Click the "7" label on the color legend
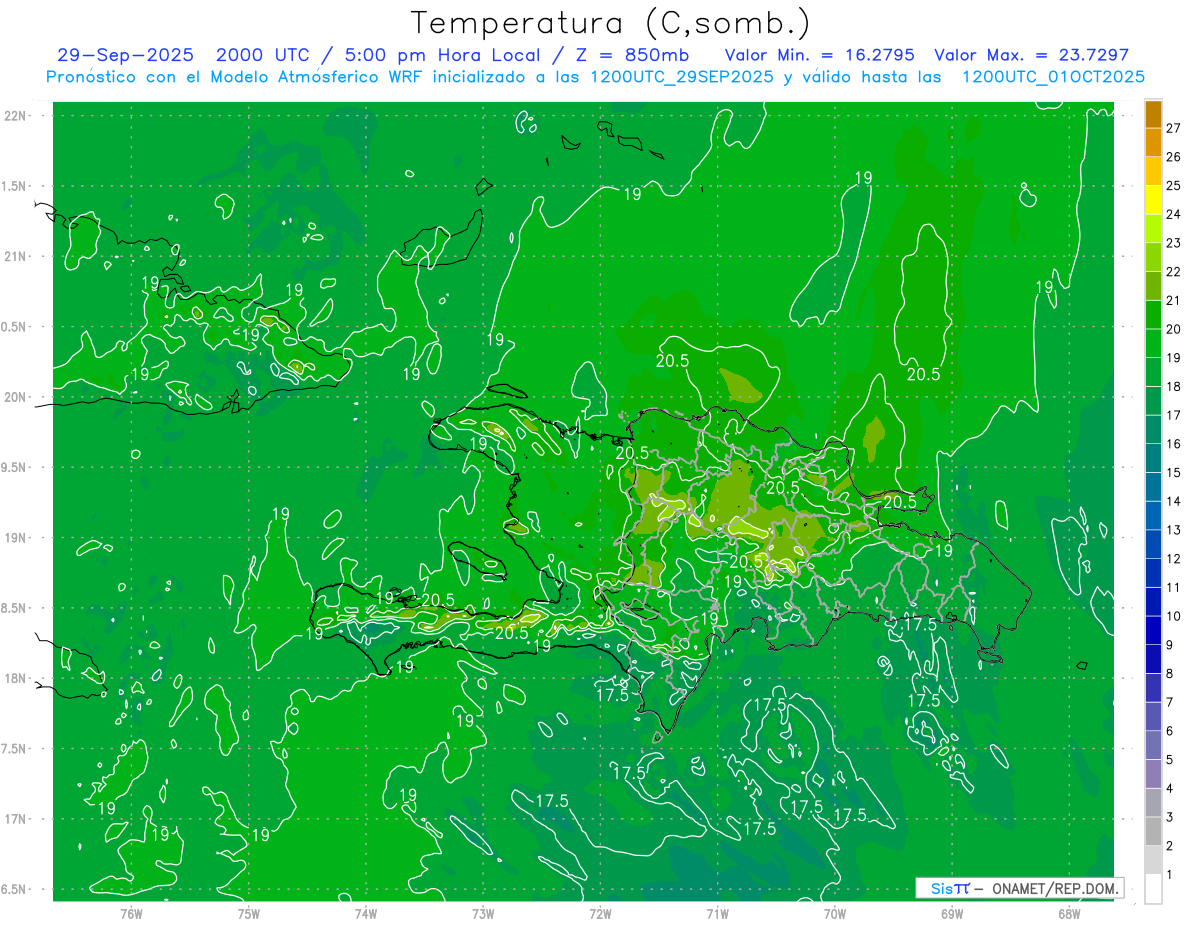 tap(1170, 702)
